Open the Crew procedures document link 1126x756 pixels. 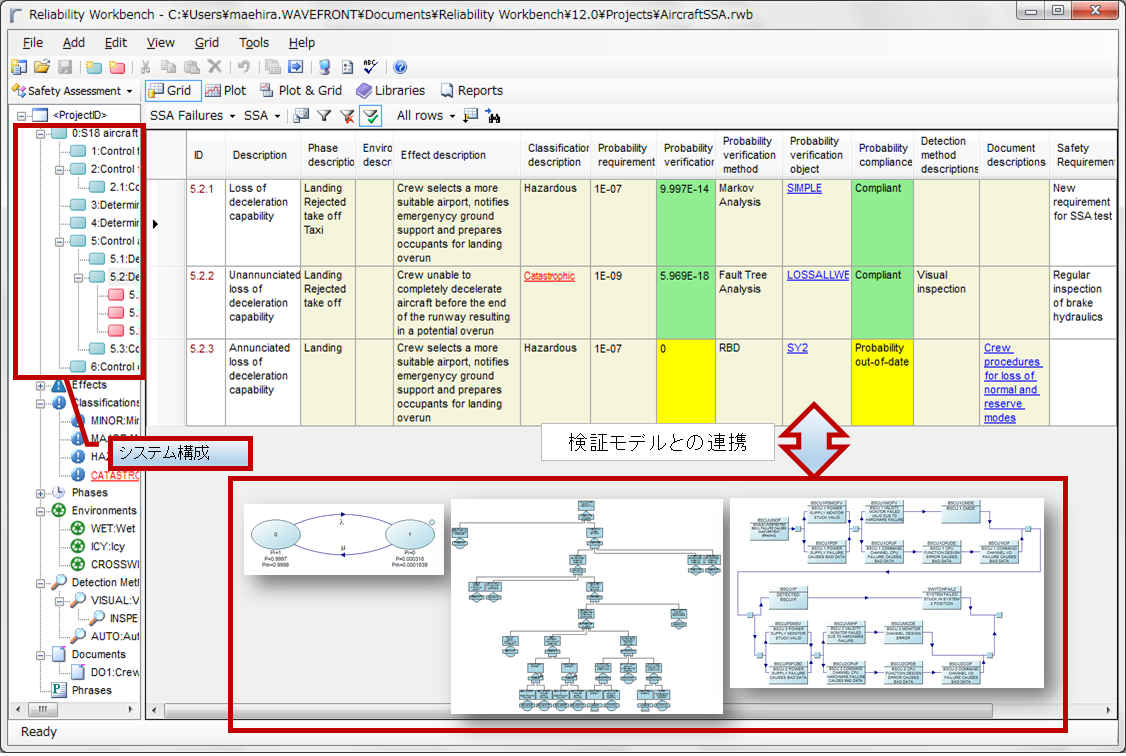(1011, 383)
